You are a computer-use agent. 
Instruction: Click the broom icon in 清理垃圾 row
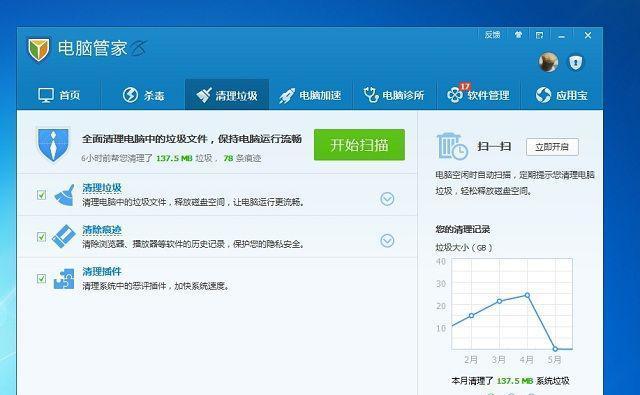(64, 195)
